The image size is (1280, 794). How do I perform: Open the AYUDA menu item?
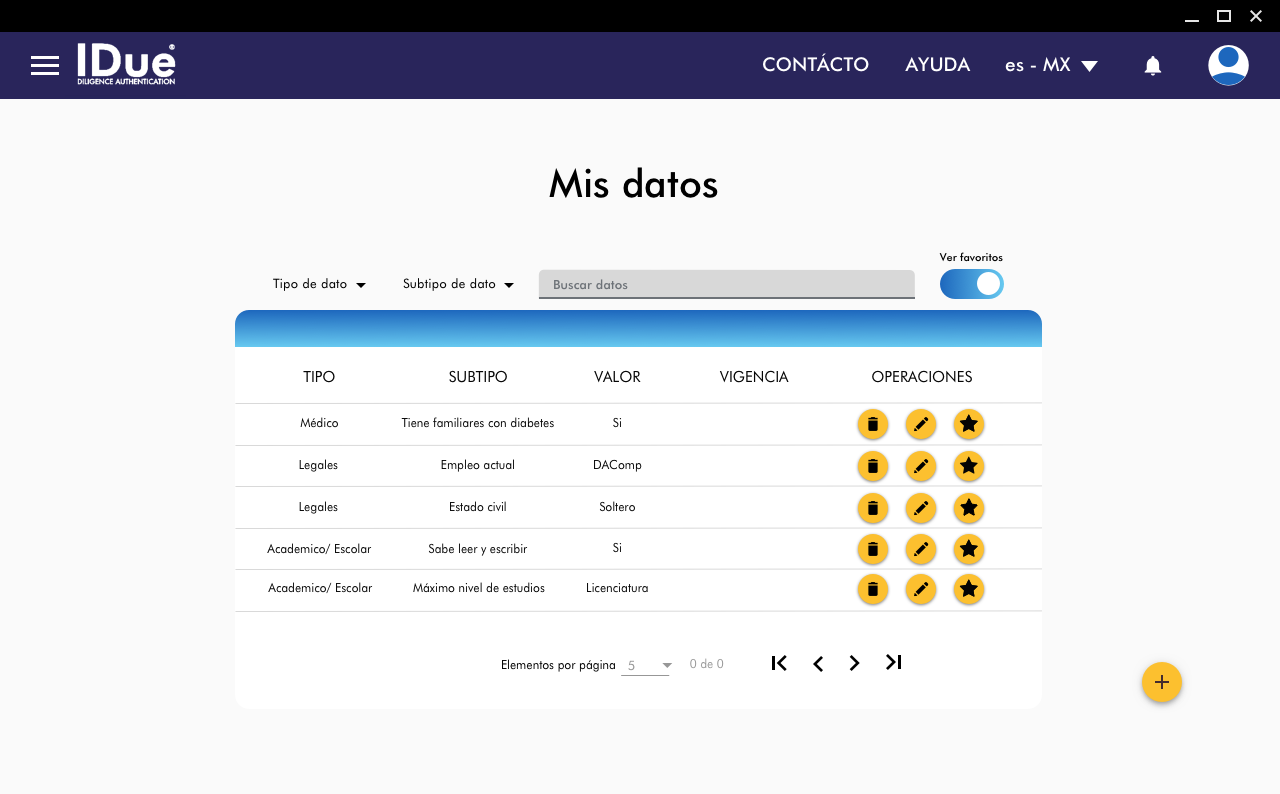[937, 65]
